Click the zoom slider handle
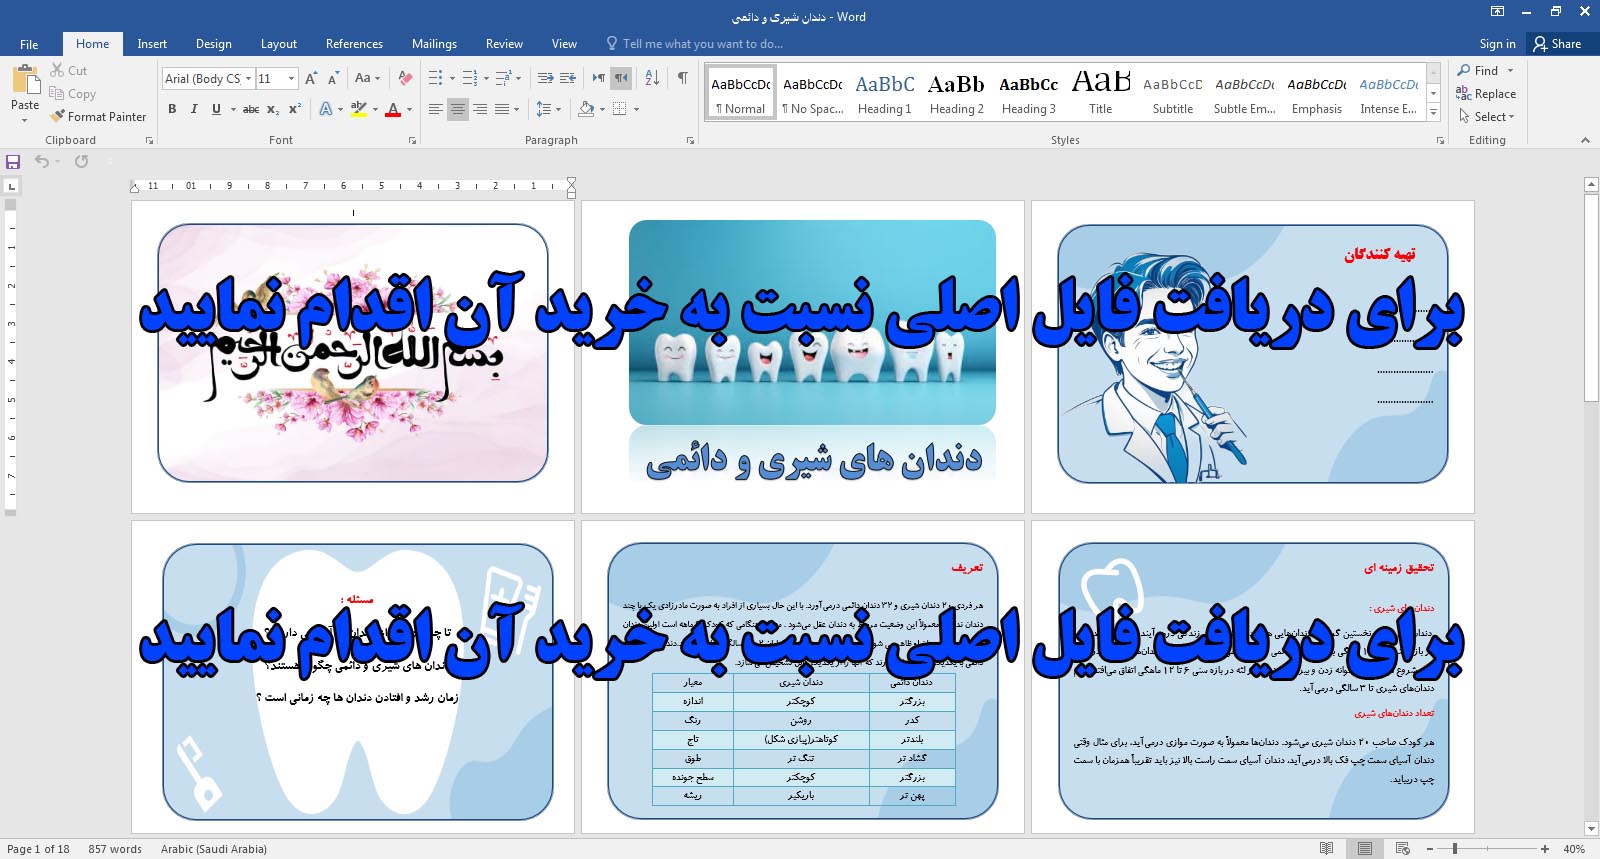1600x859 pixels. pos(1454,849)
